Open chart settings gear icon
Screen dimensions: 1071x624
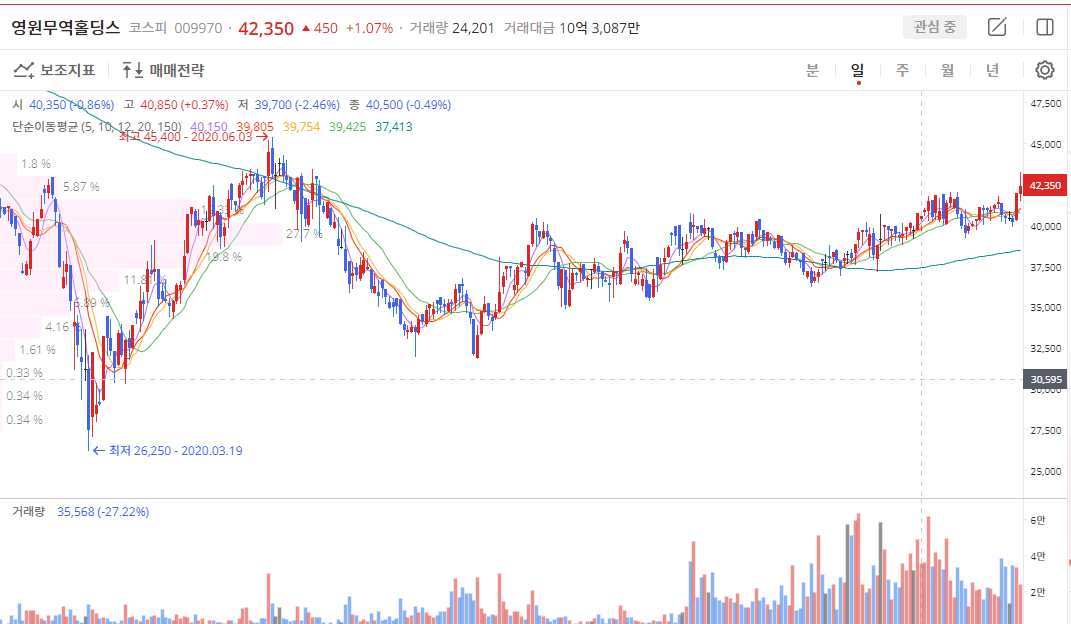click(x=1044, y=70)
